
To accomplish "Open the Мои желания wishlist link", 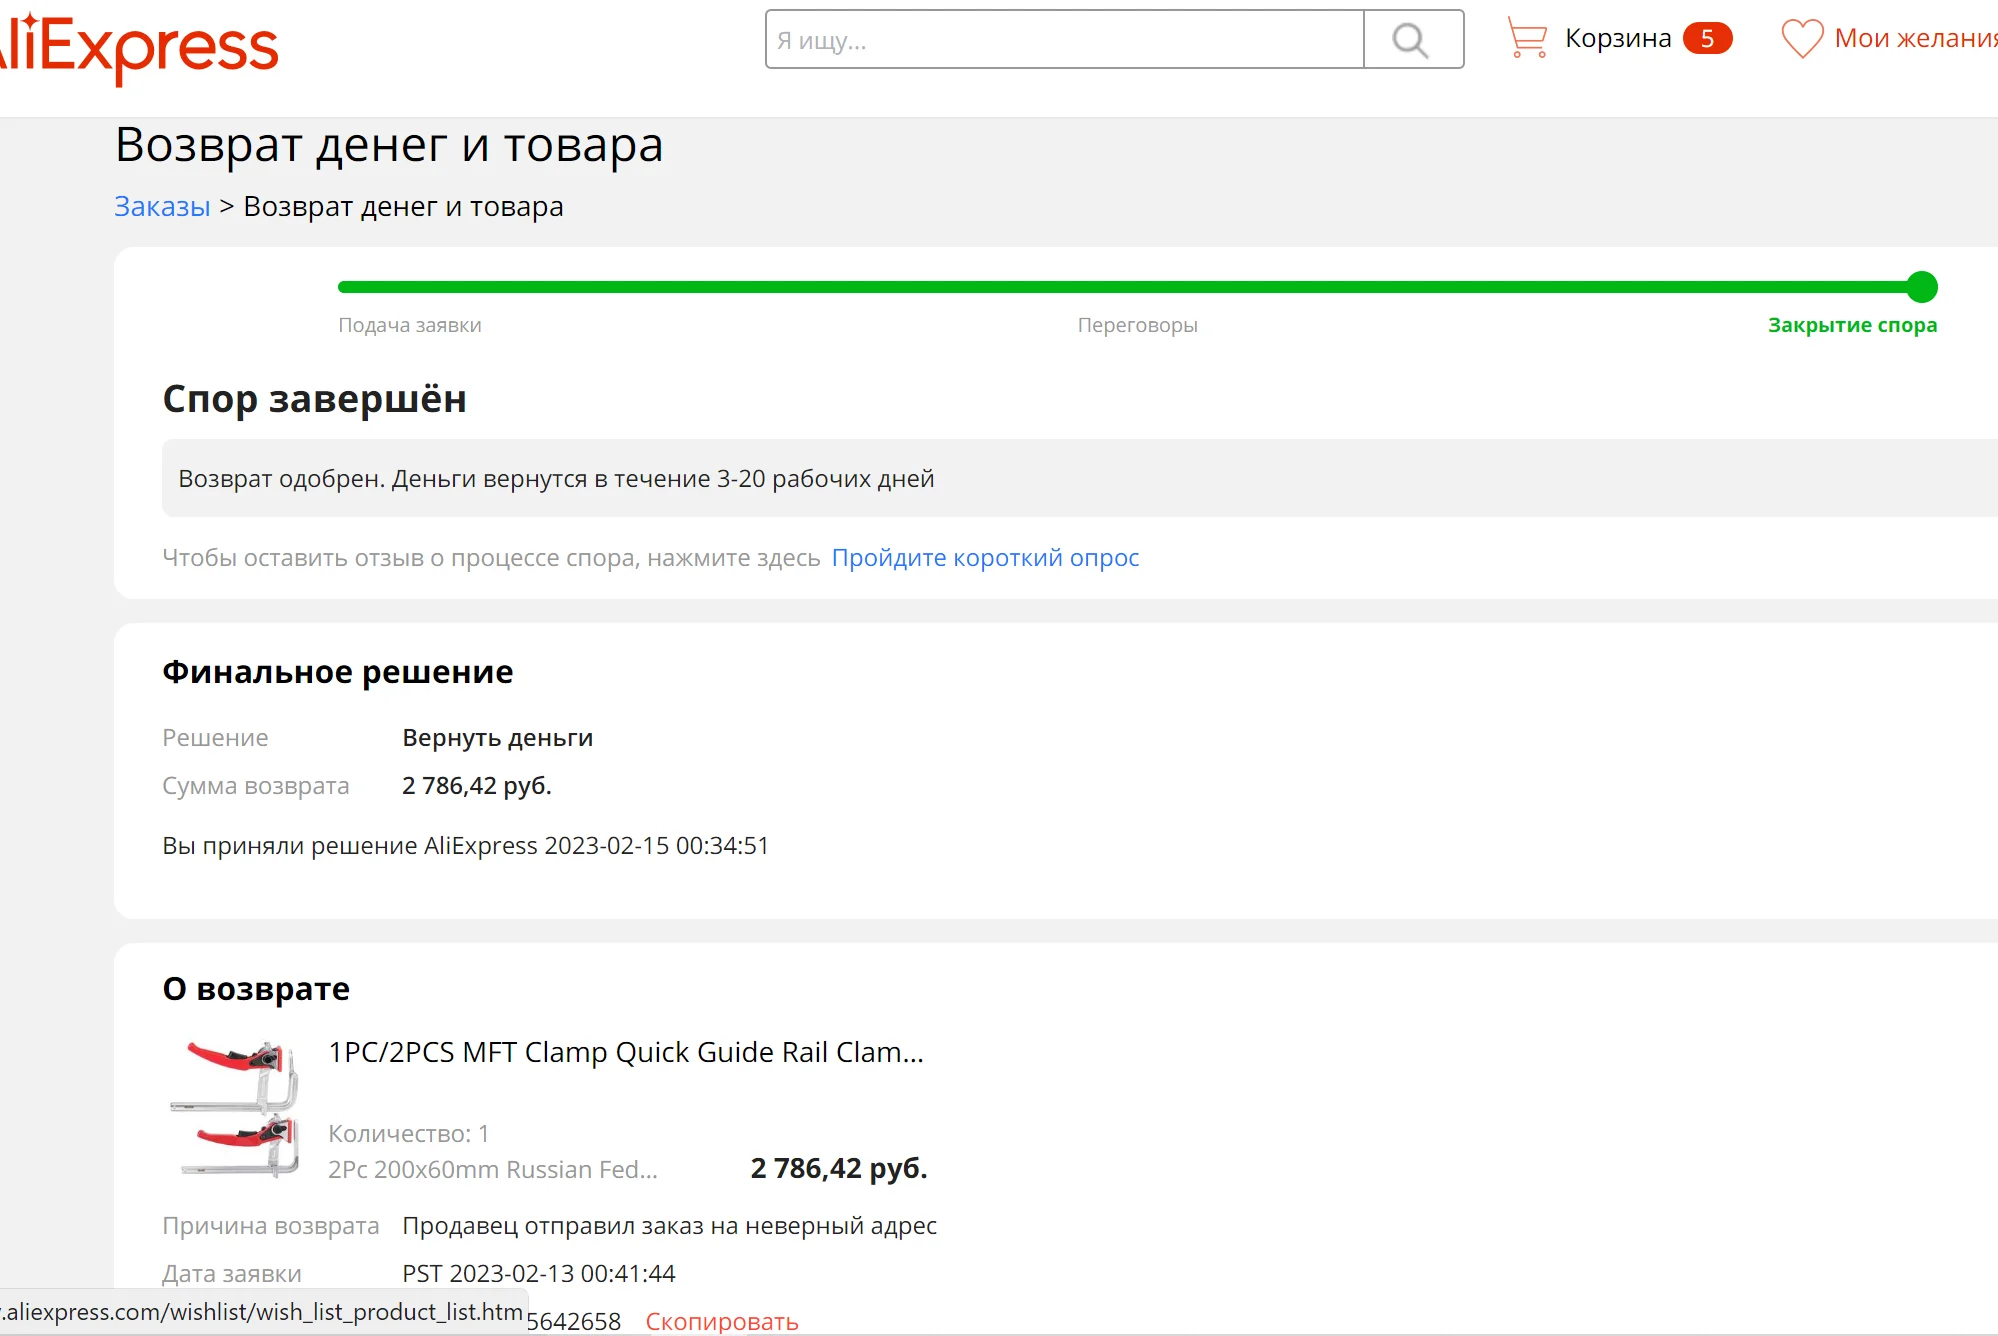I will (x=1914, y=39).
